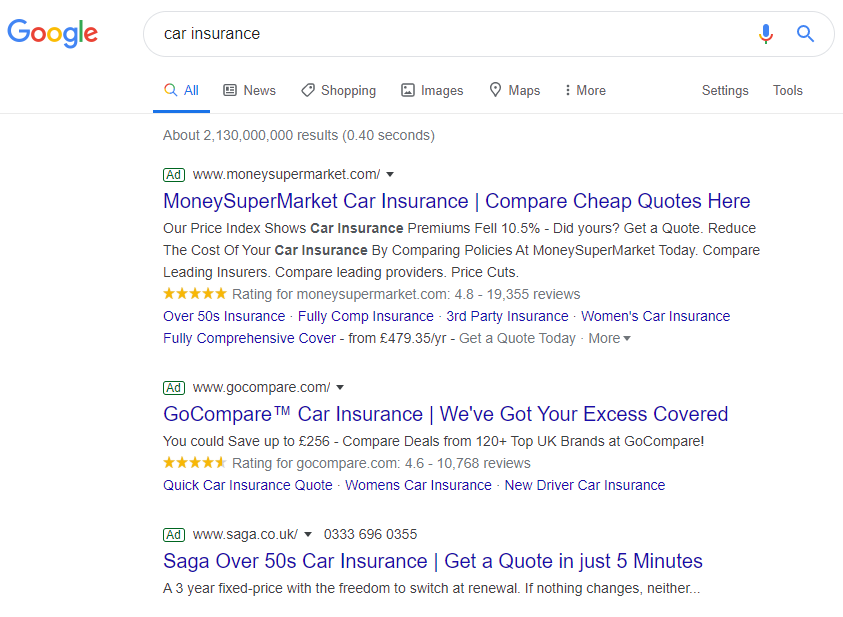Select the All results tab
The image size is (843, 617).
[181, 90]
